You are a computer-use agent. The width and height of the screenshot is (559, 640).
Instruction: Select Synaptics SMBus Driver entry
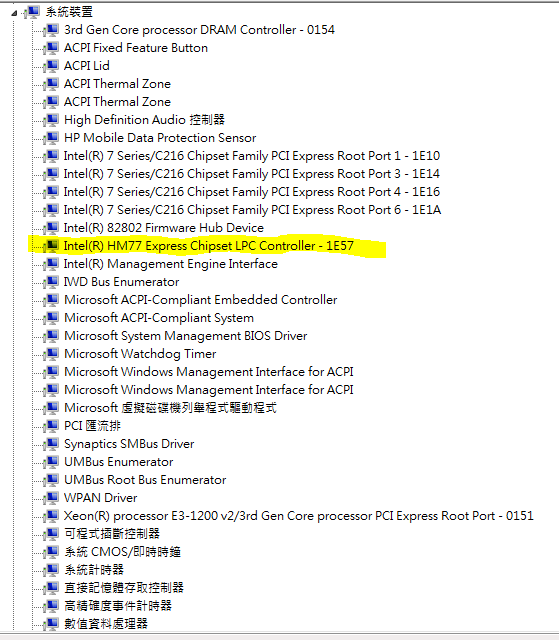(x=129, y=444)
